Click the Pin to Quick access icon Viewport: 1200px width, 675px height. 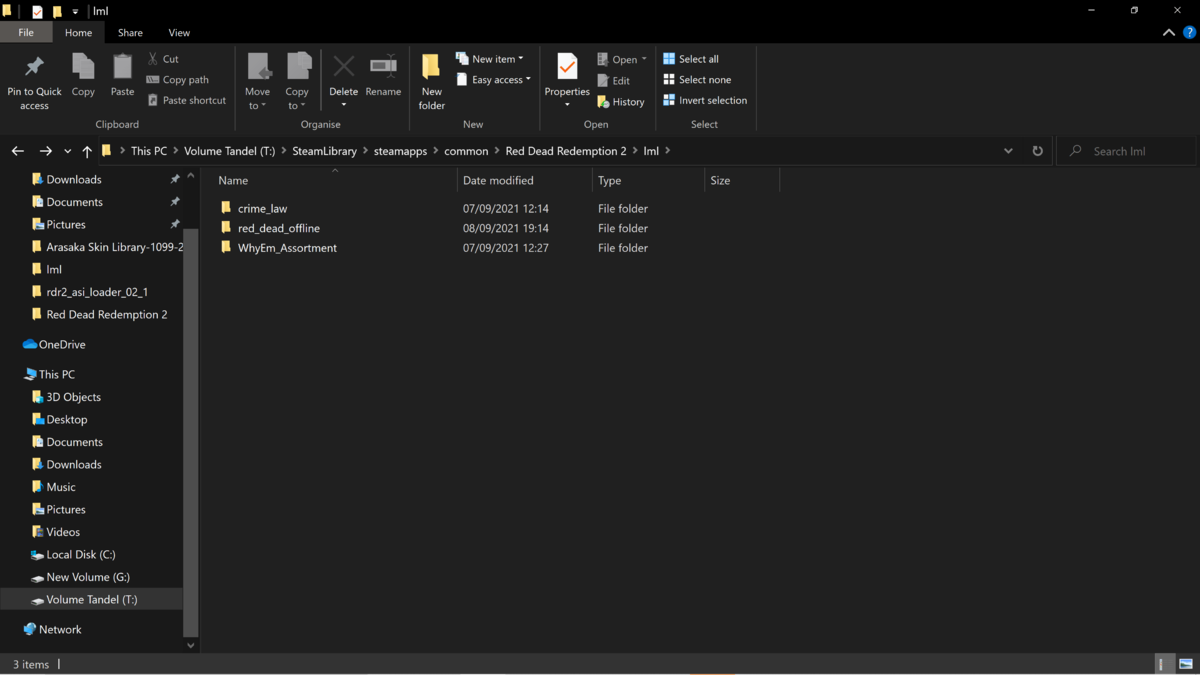pos(34,67)
